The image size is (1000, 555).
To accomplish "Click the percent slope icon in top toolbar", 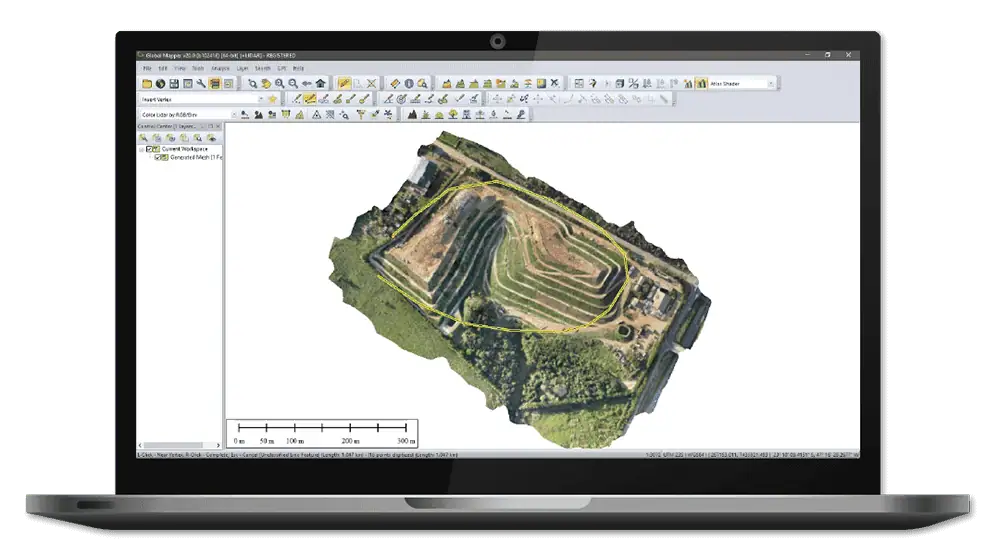I will 633,84.
